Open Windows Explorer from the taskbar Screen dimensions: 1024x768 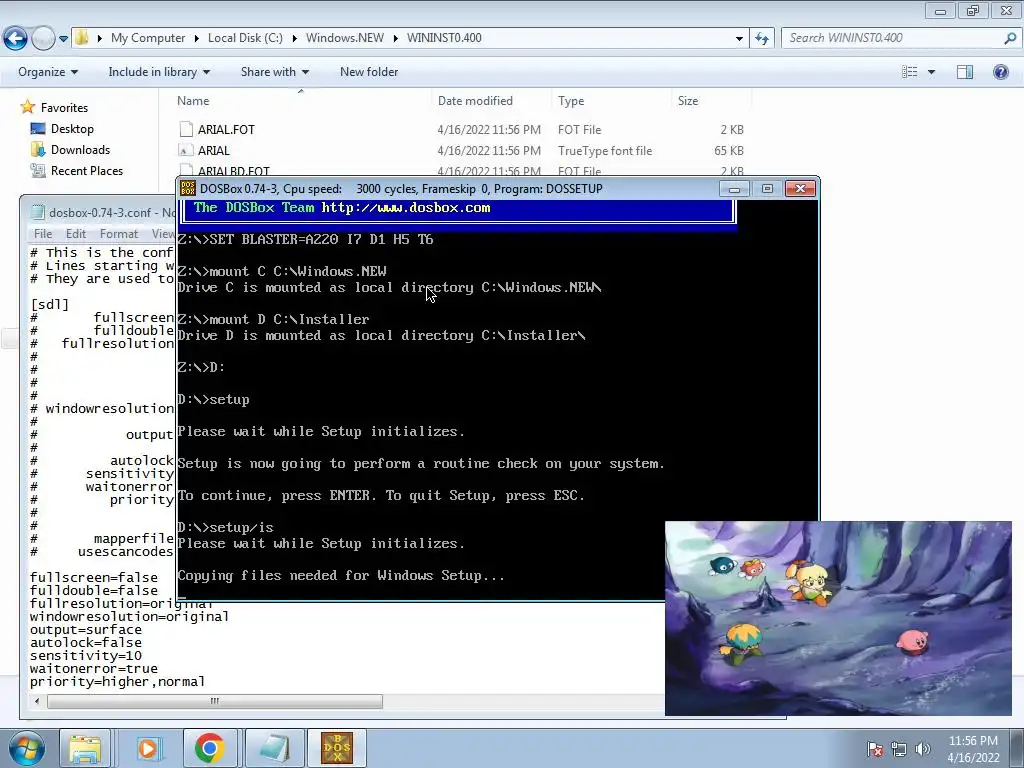(x=85, y=748)
